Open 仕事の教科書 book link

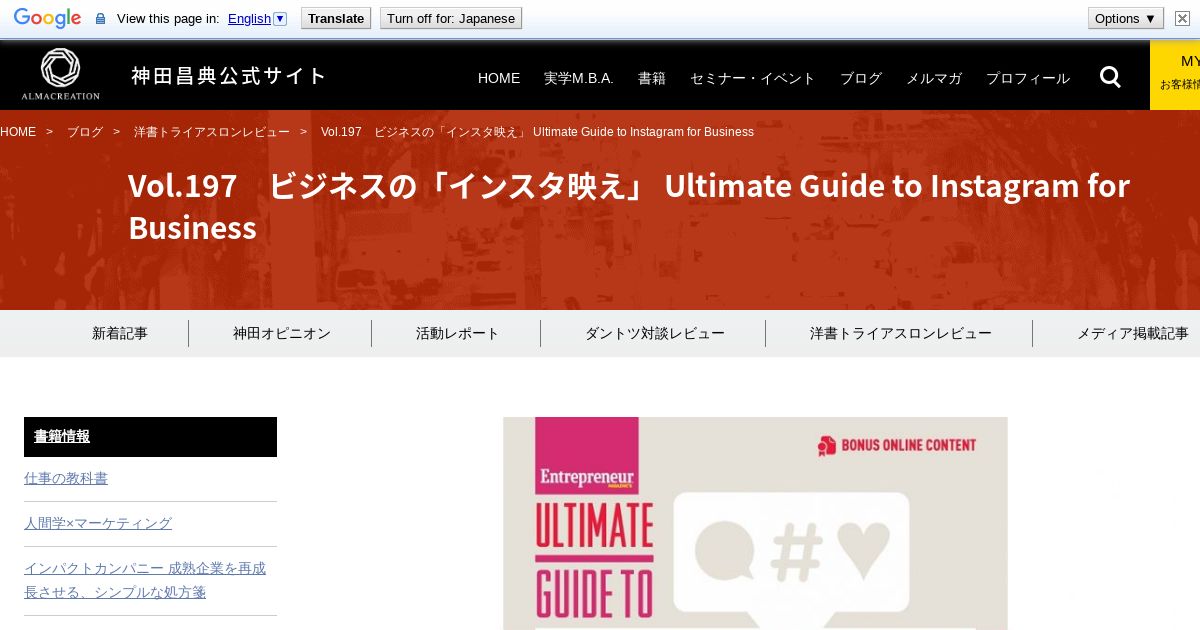pyautogui.click(x=66, y=478)
